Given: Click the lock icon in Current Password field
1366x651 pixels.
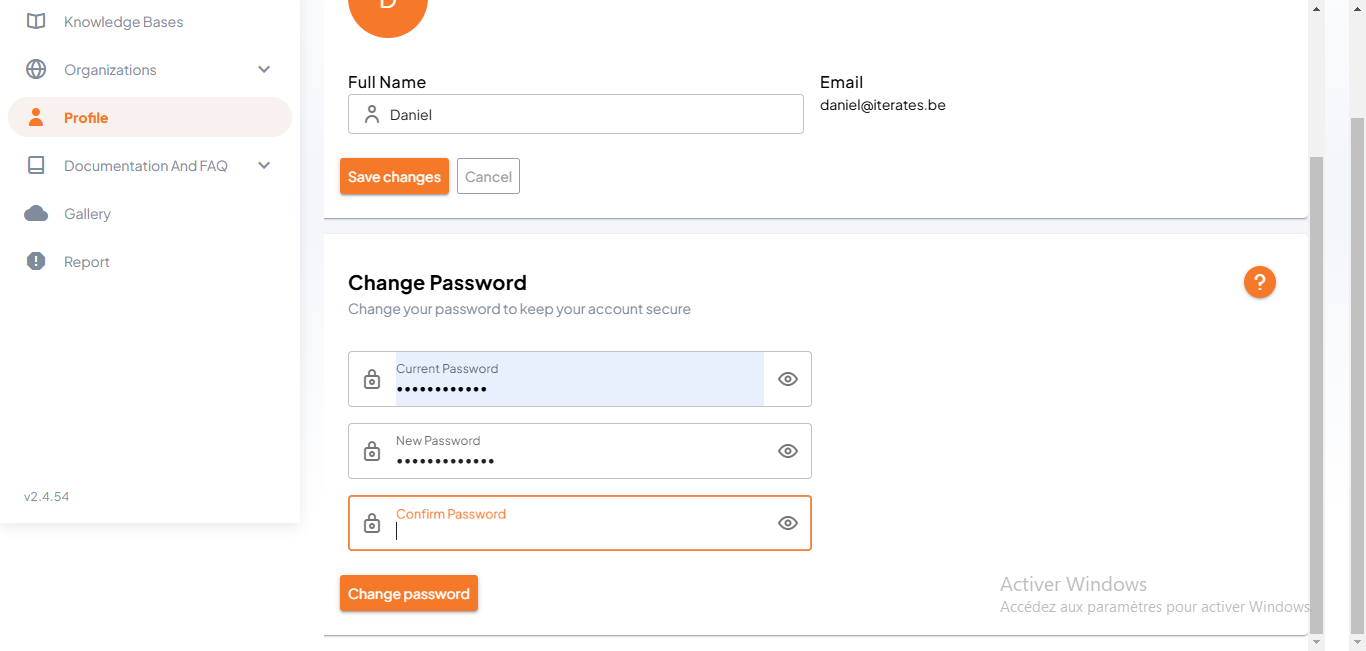Looking at the screenshot, I should click(372, 379).
